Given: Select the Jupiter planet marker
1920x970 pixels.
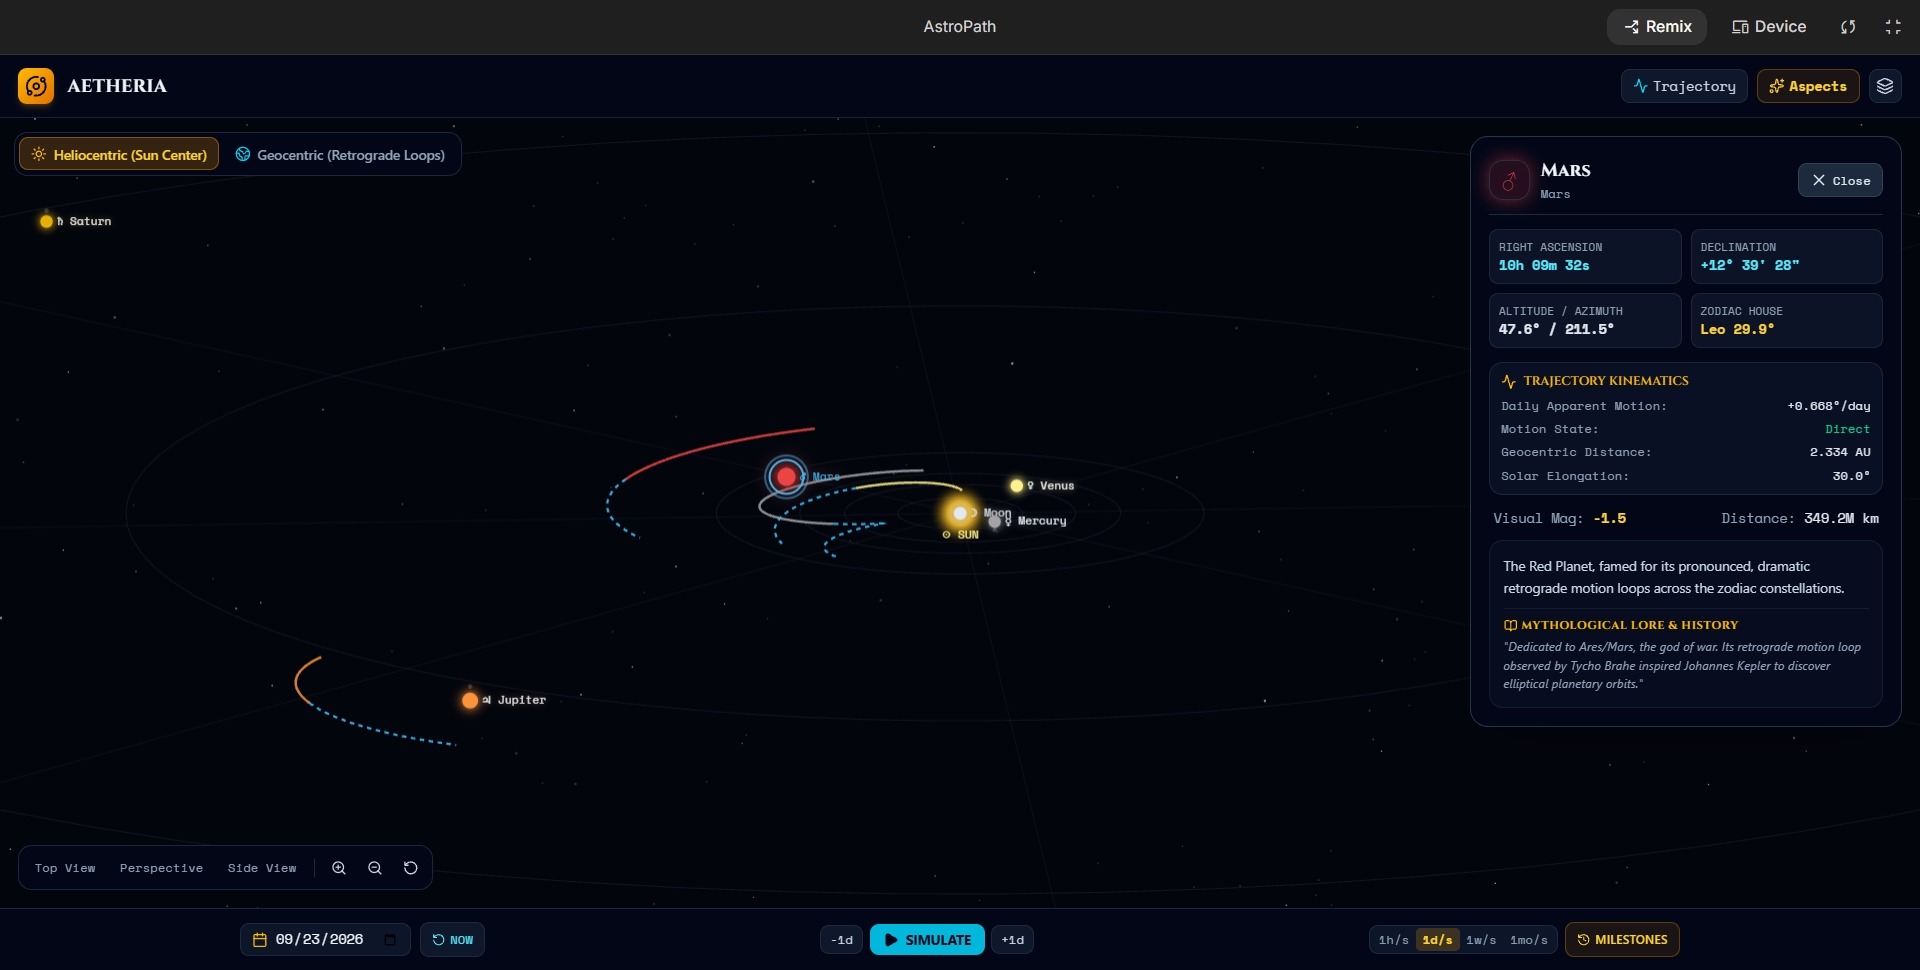Looking at the screenshot, I should [470, 700].
